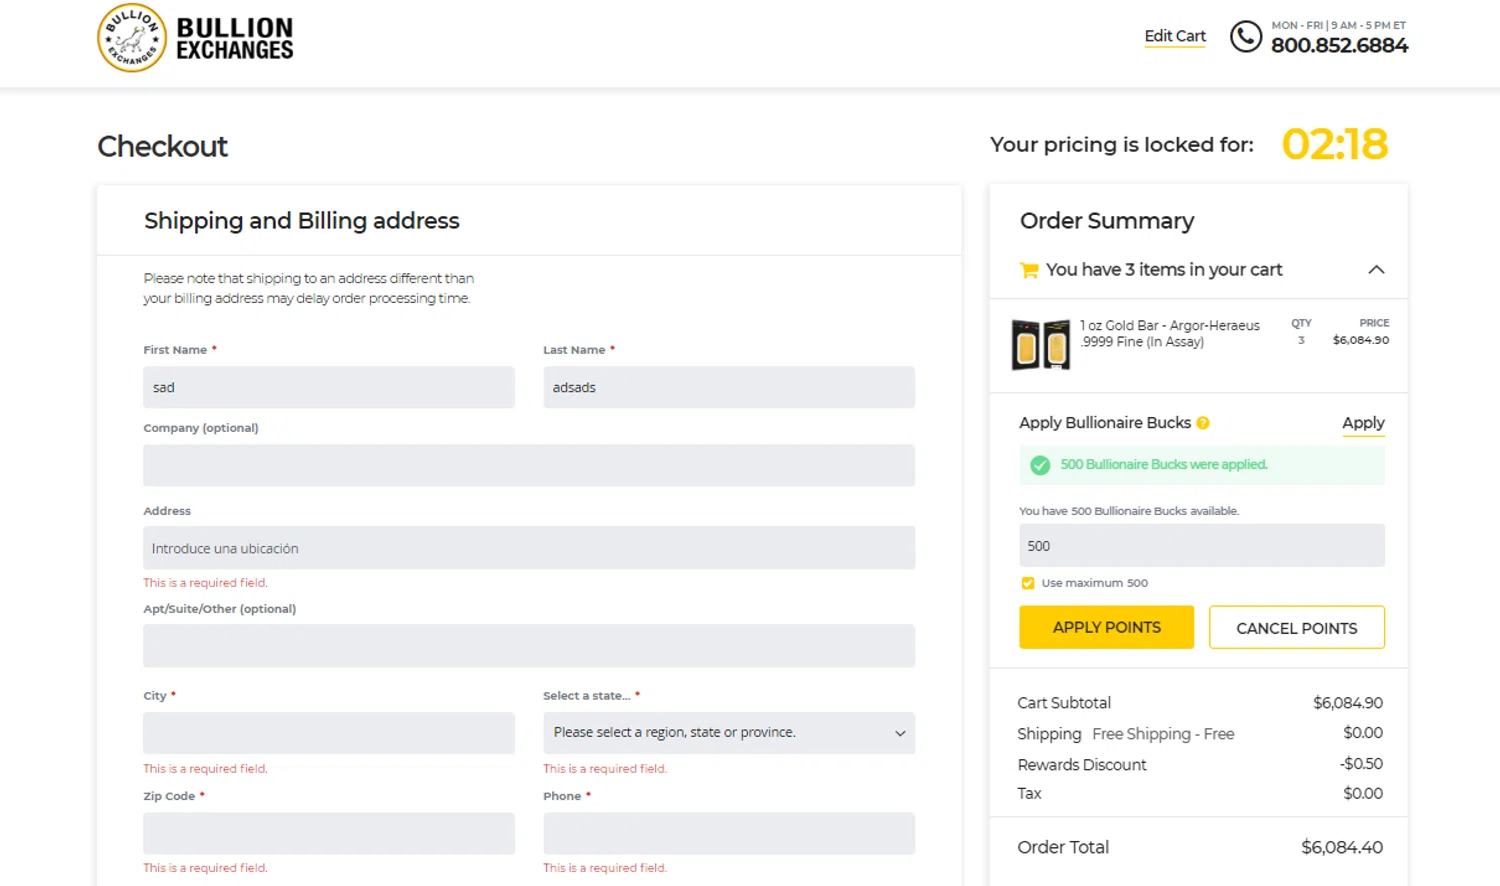1500x886 pixels.
Task: Focus the Zip Code field
Action: click(329, 833)
